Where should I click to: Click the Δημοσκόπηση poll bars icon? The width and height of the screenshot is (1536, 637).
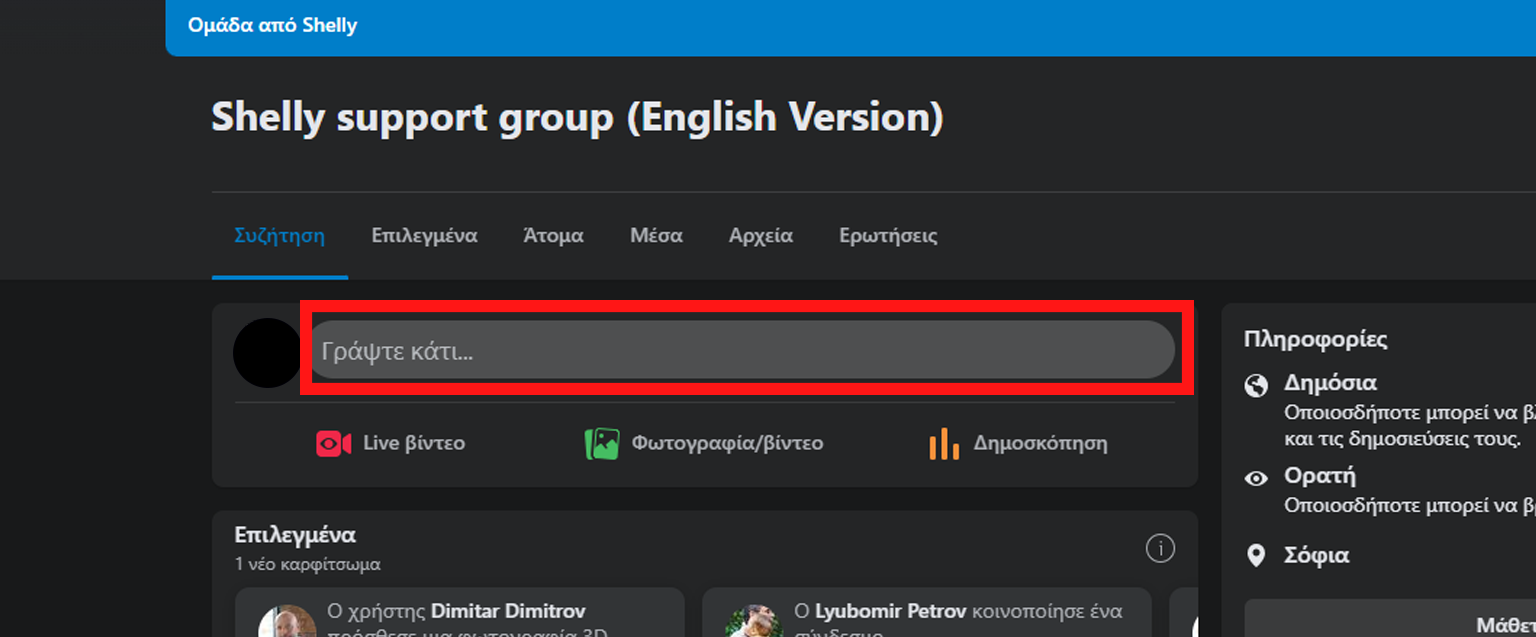(944, 443)
